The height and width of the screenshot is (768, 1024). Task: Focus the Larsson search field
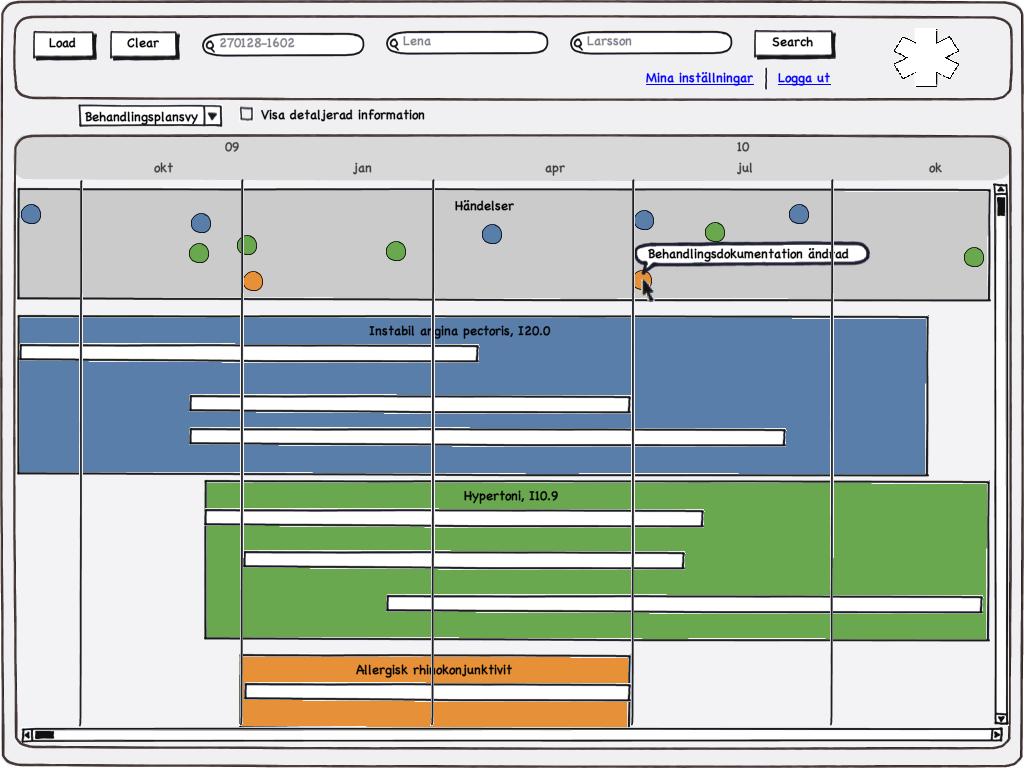651,43
